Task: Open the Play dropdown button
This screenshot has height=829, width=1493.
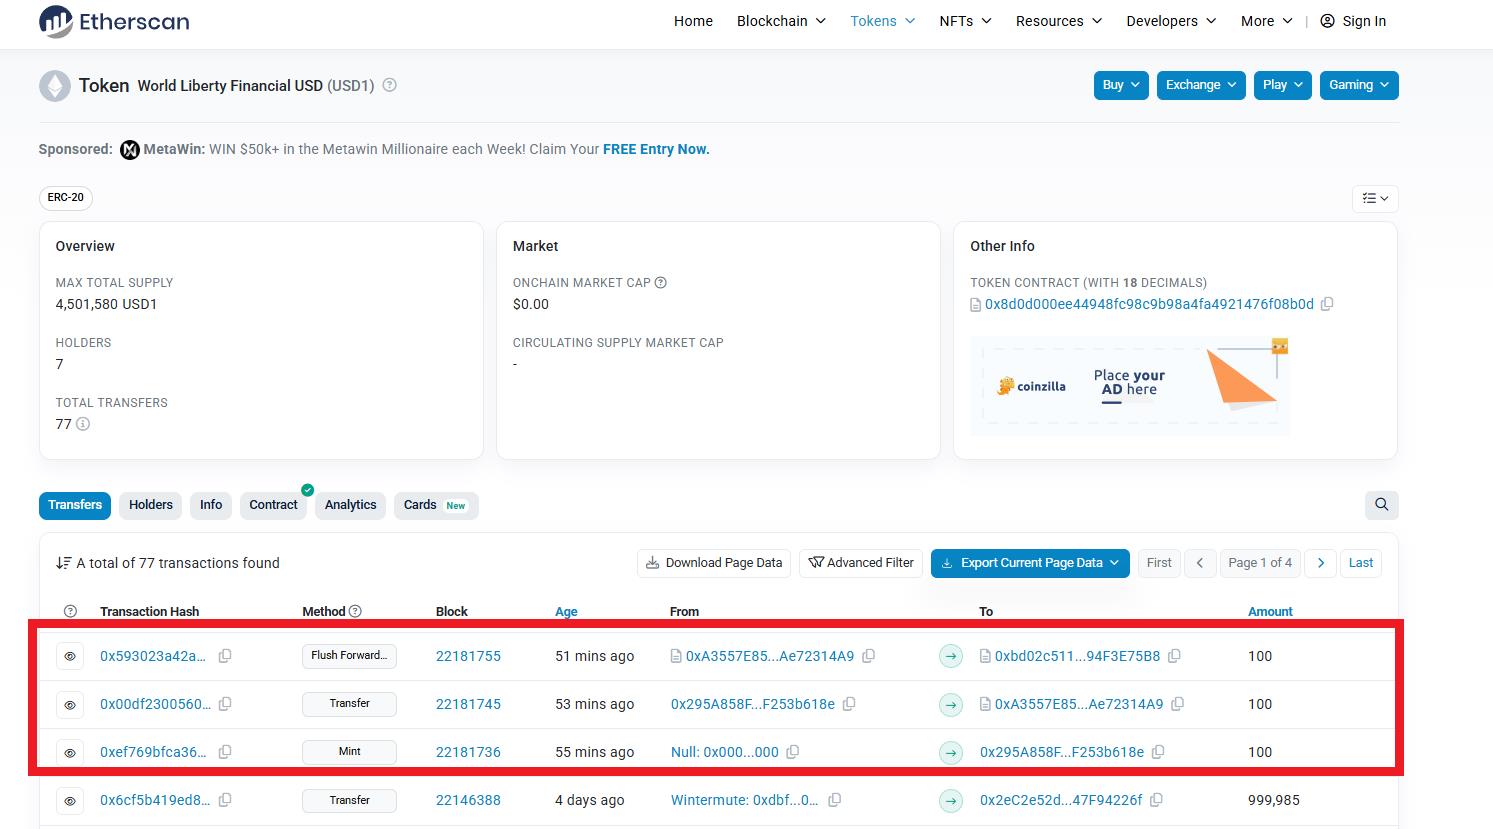Action: coord(1282,85)
